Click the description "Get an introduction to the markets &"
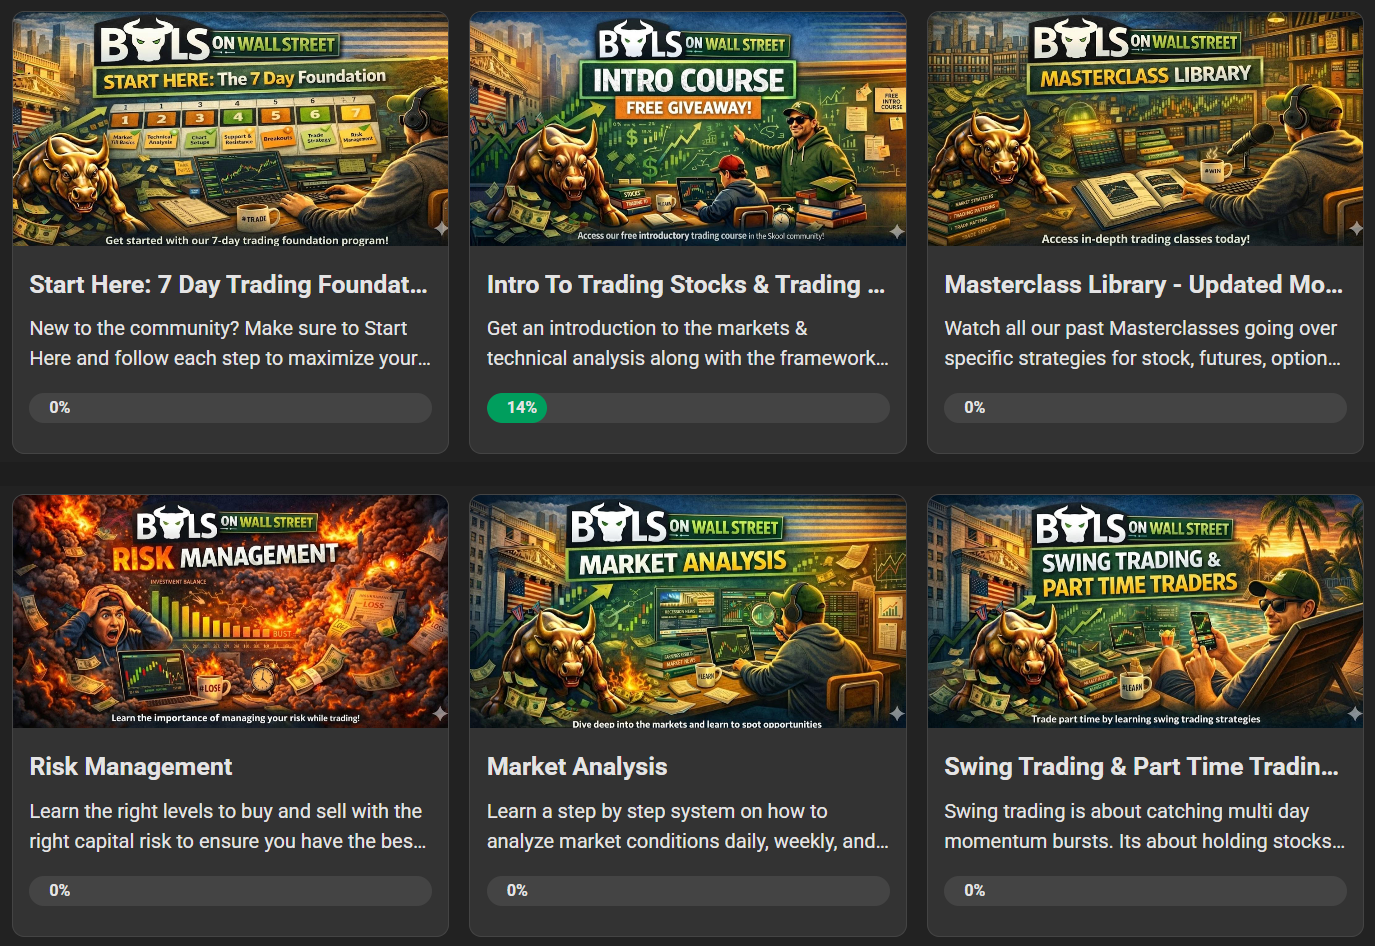Image resolution: width=1375 pixels, height=946 pixels. [647, 328]
